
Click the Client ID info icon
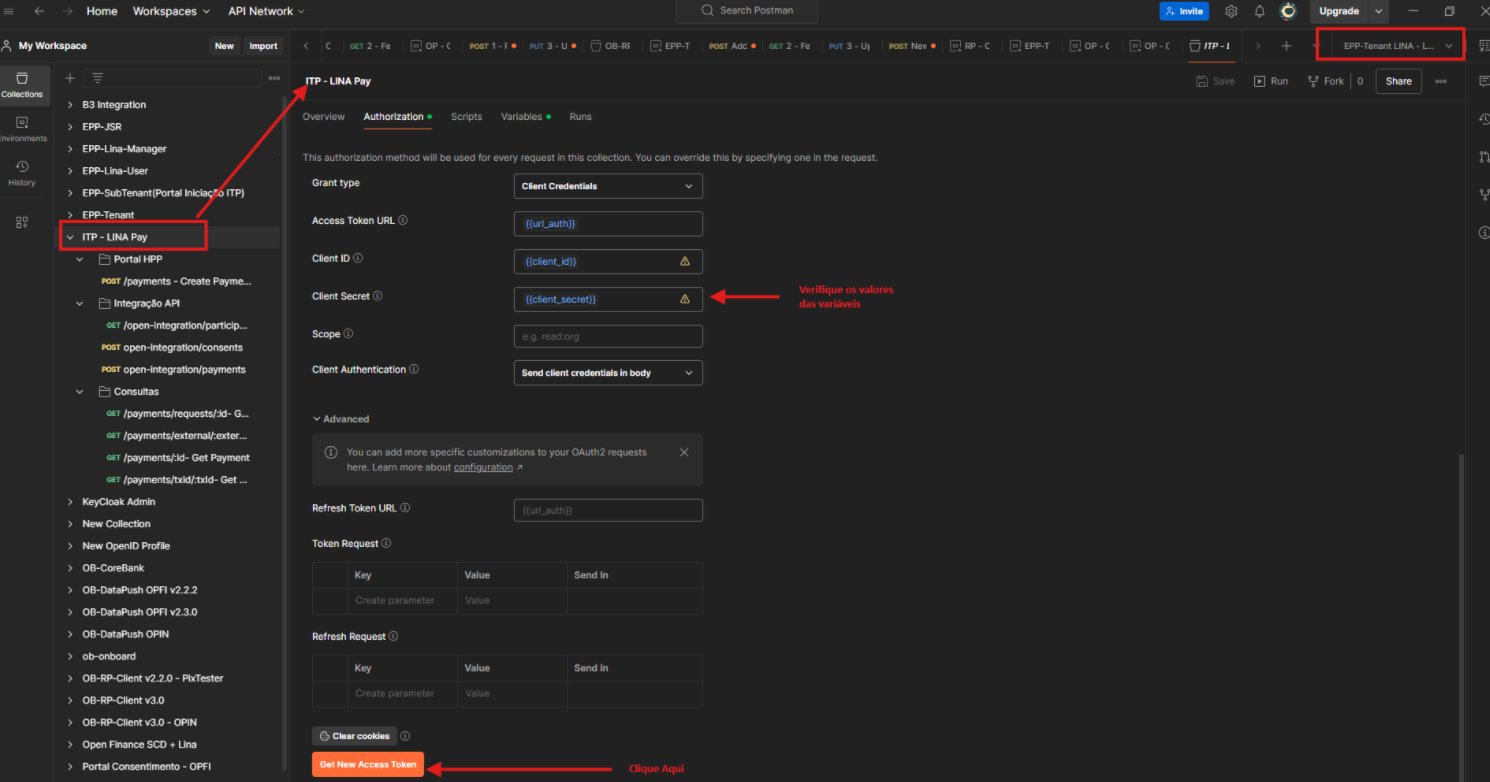pos(358,258)
